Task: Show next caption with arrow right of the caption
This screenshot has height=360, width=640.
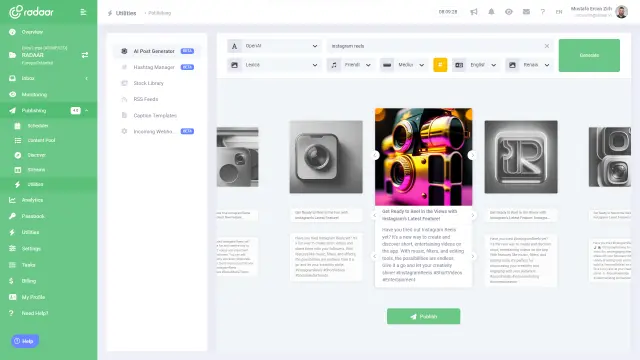Action: pos(473,256)
